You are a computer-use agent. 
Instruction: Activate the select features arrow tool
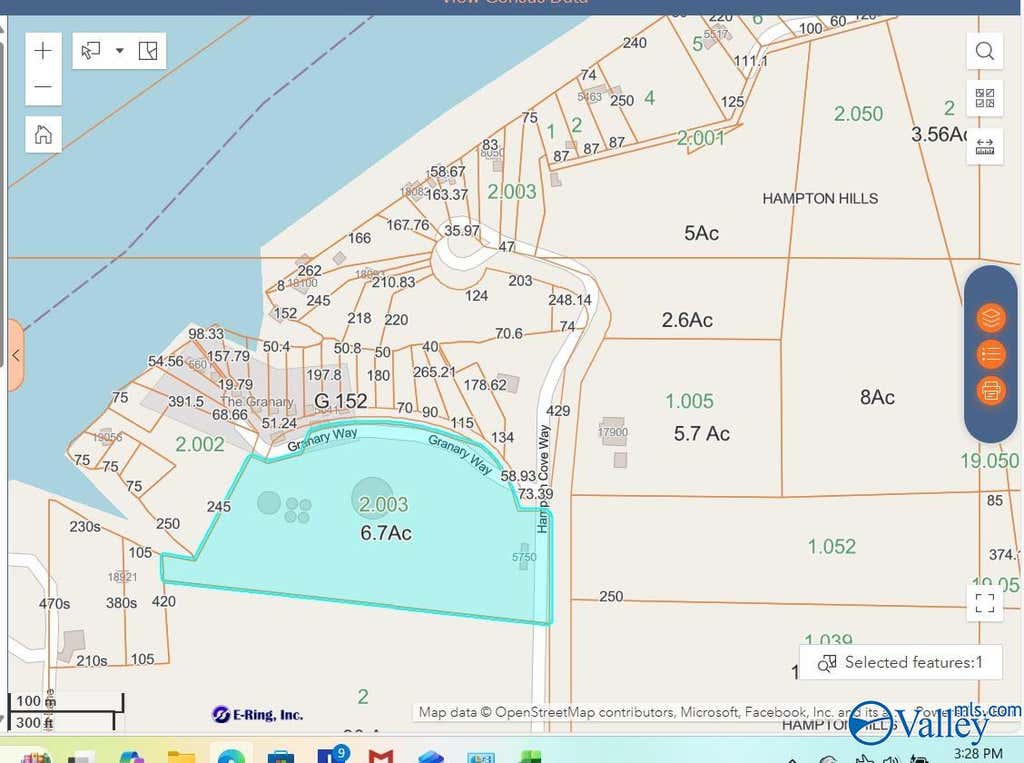click(x=90, y=51)
